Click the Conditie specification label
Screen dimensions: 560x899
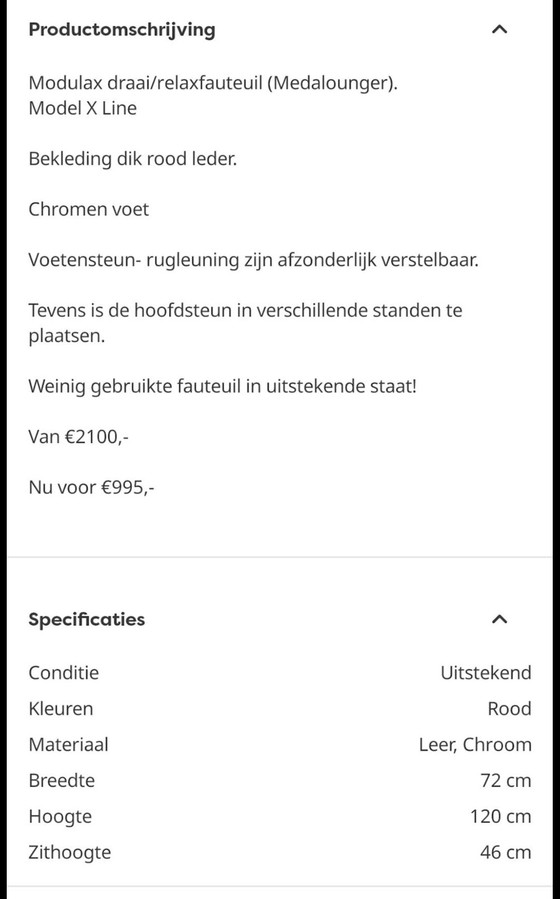coord(64,673)
